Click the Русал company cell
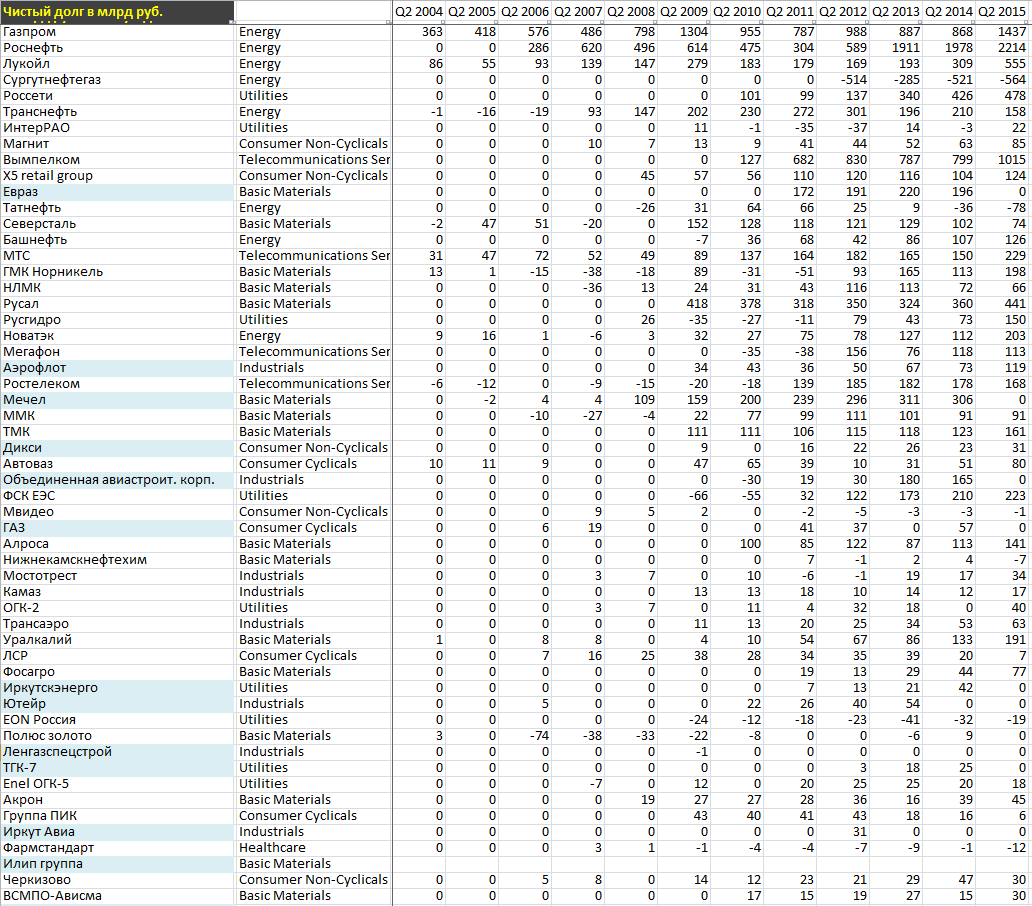This screenshot has width=1032, height=906. (x=117, y=304)
